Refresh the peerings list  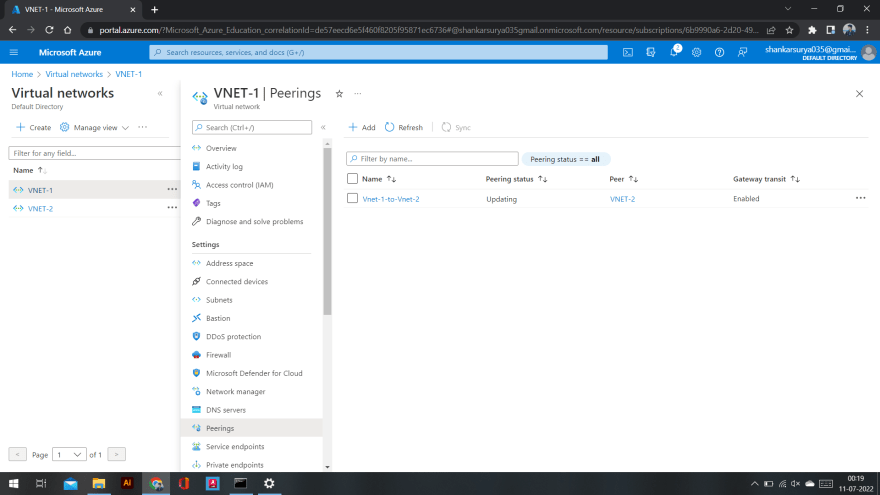coord(404,127)
